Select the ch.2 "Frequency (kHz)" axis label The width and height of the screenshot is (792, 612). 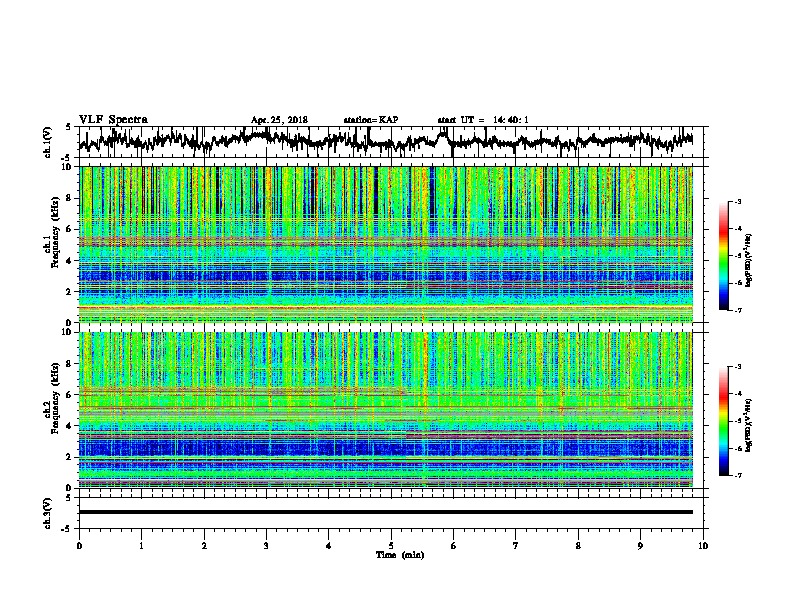55,398
